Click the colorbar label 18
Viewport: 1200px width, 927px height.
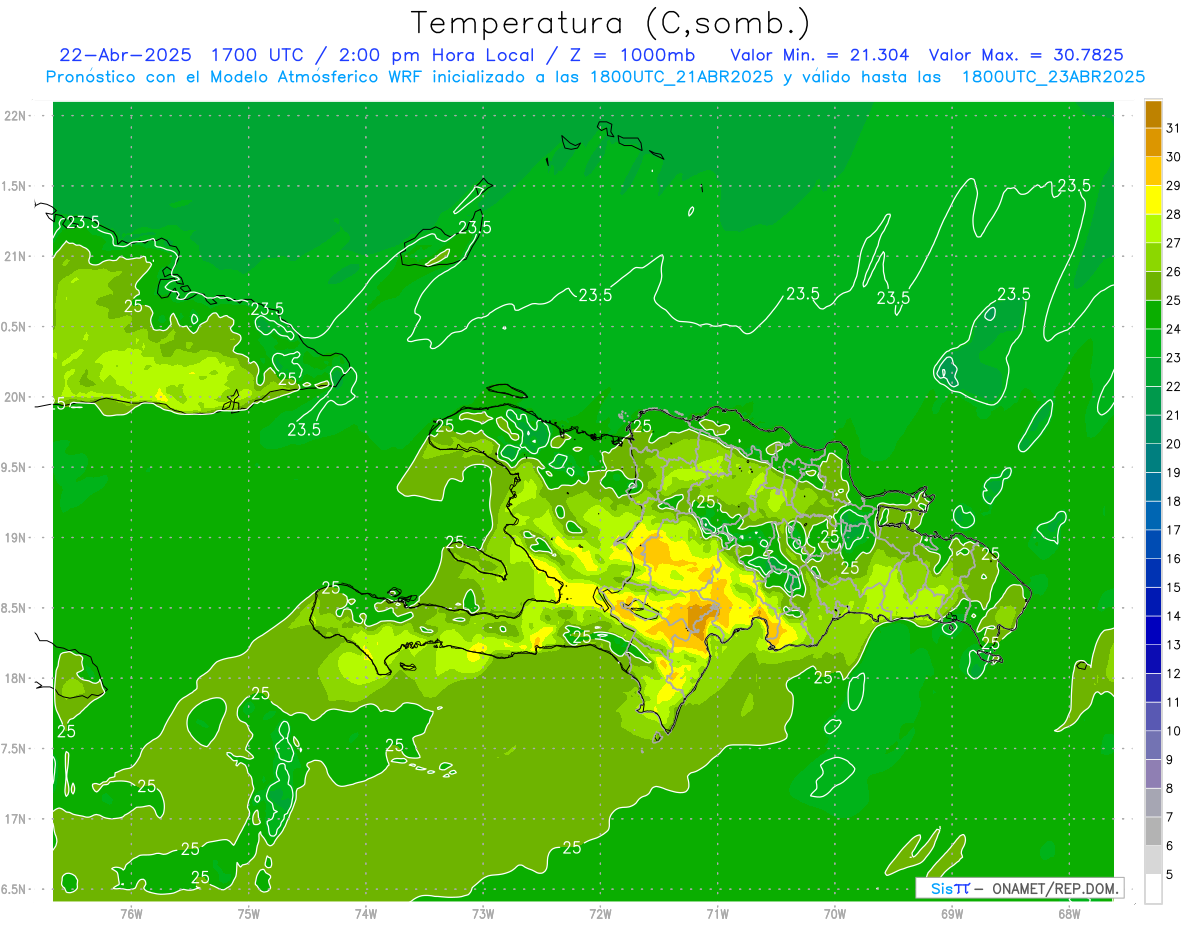(1174, 501)
